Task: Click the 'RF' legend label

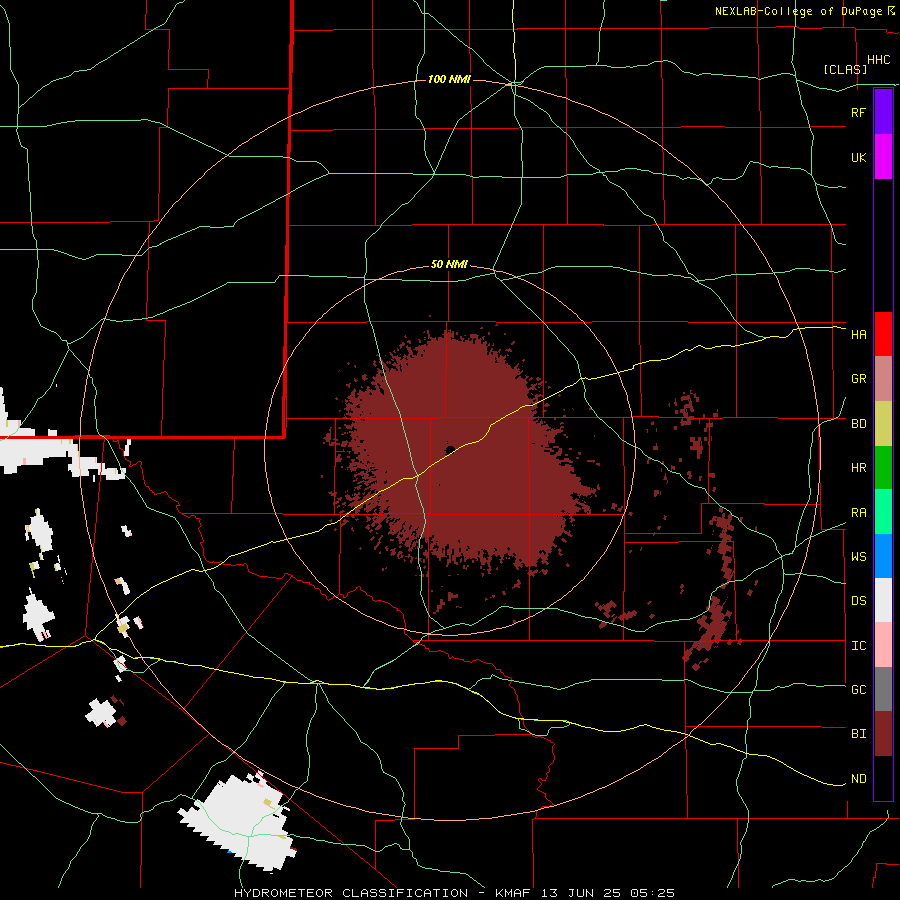Action: tap(858, 112)
